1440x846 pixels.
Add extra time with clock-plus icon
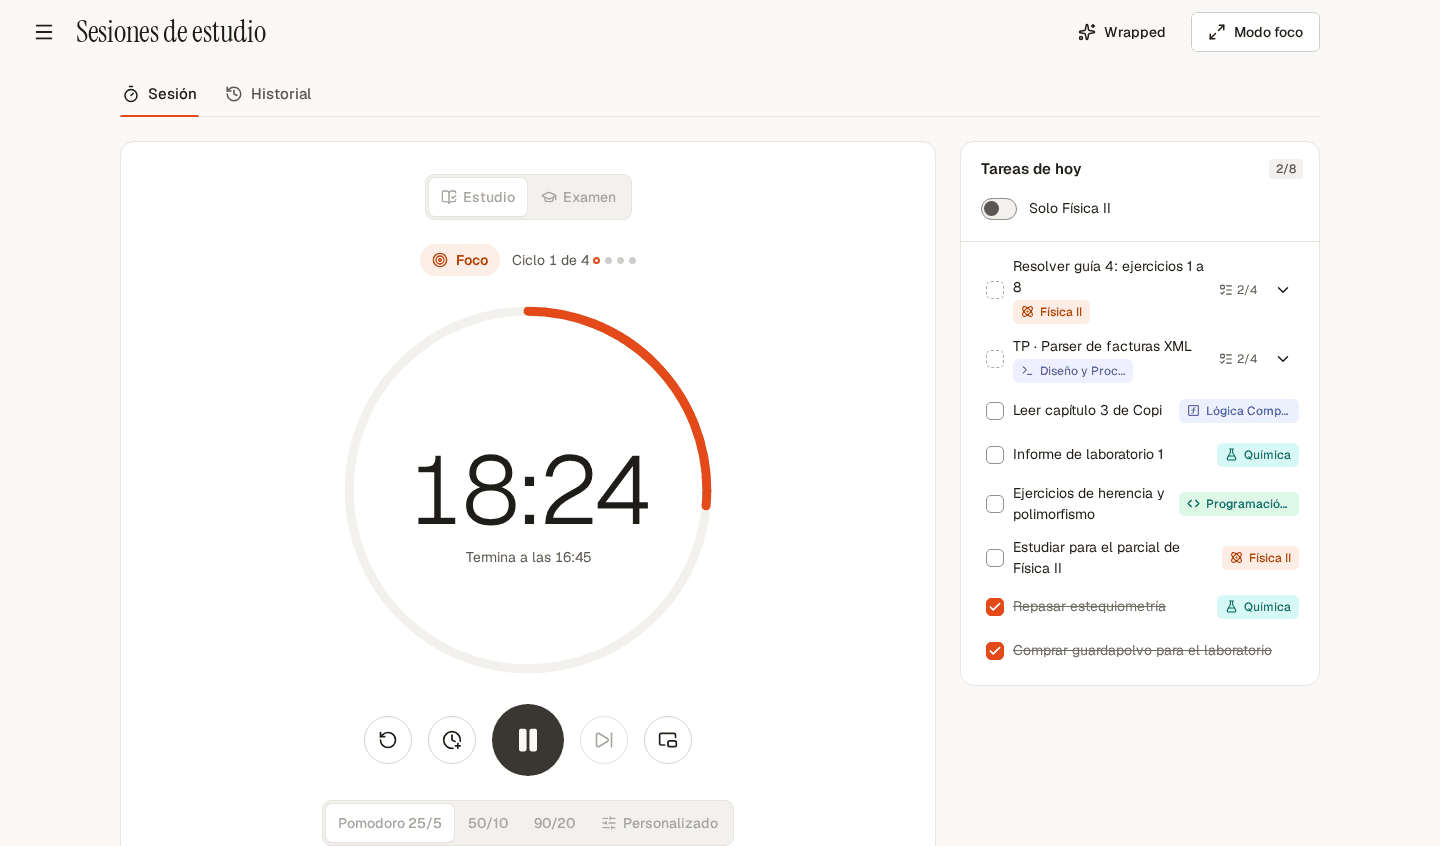452,740
